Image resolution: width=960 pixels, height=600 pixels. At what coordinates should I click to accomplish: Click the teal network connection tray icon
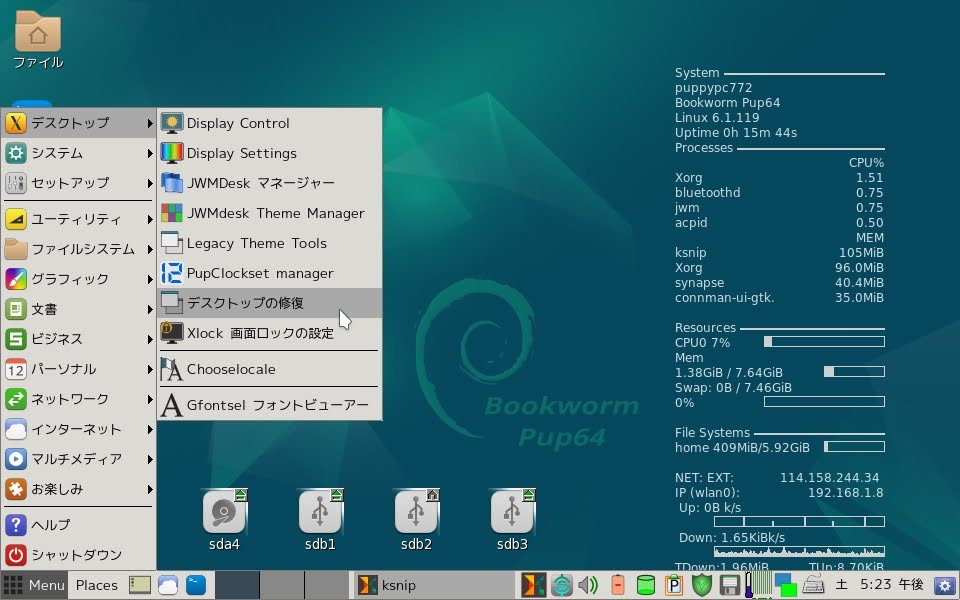561,585
